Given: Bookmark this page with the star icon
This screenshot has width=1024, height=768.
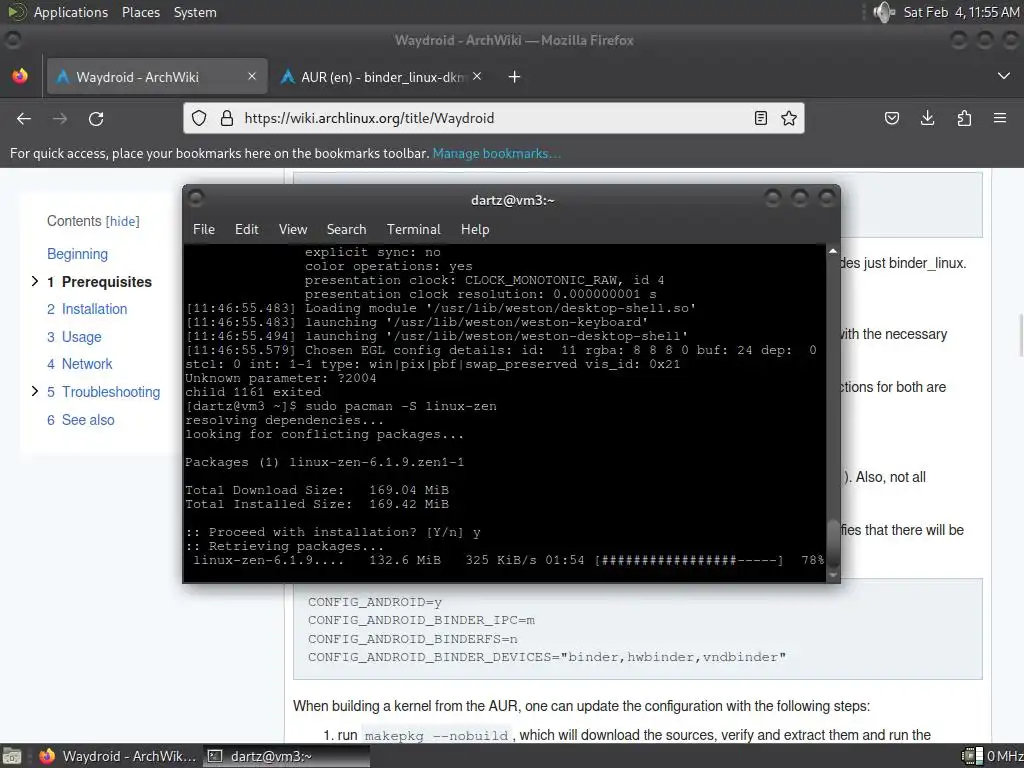Looking at the screenshot, I should [789, 118].
